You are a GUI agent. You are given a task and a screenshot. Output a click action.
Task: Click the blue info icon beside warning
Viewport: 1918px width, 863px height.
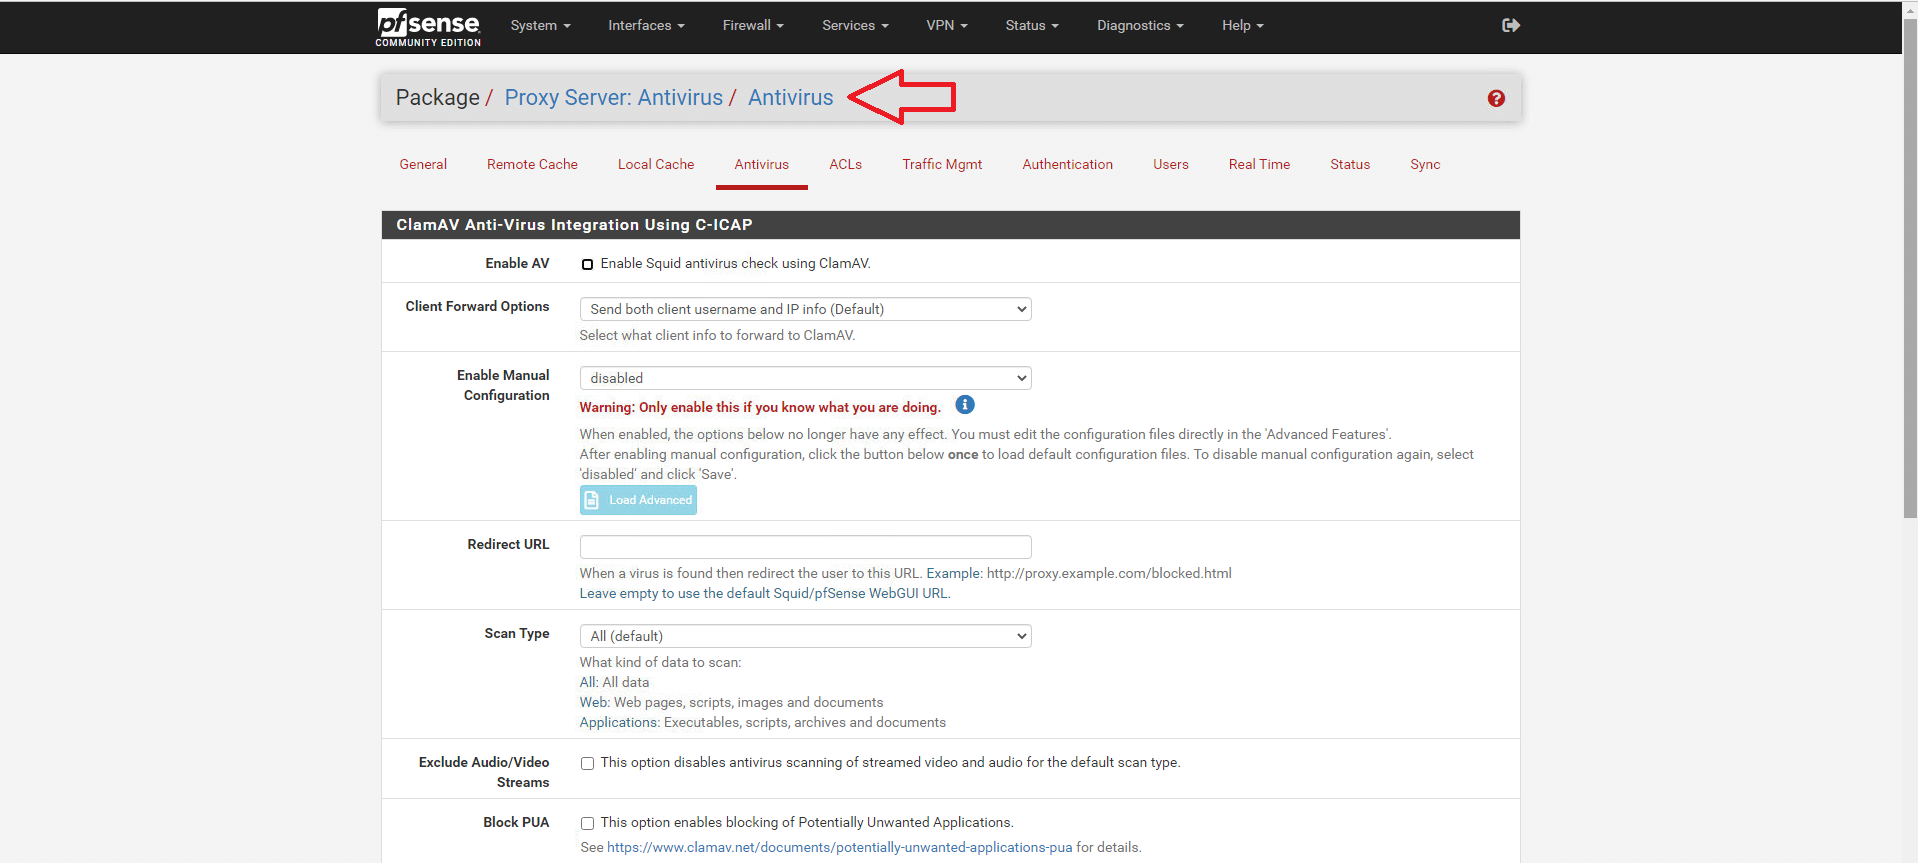click(965, 405)
